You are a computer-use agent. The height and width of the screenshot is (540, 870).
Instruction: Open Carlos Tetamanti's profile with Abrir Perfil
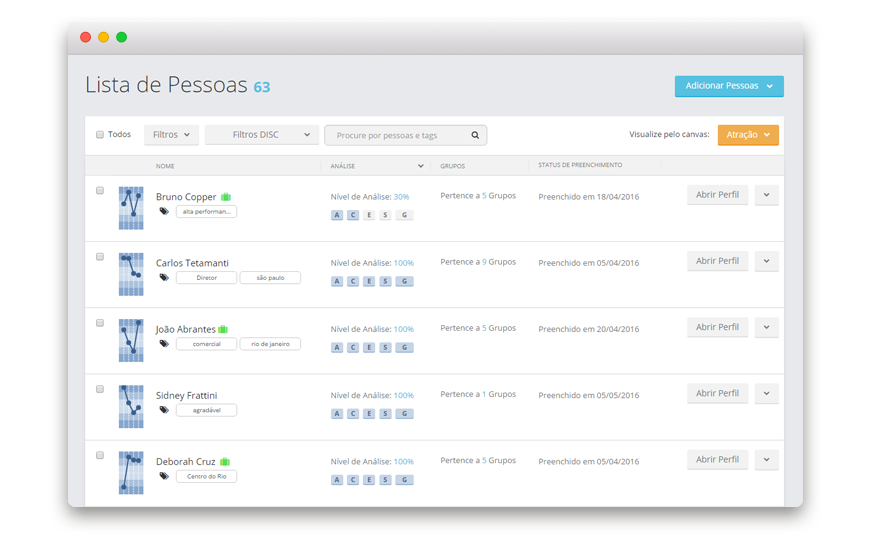point(717,261)
